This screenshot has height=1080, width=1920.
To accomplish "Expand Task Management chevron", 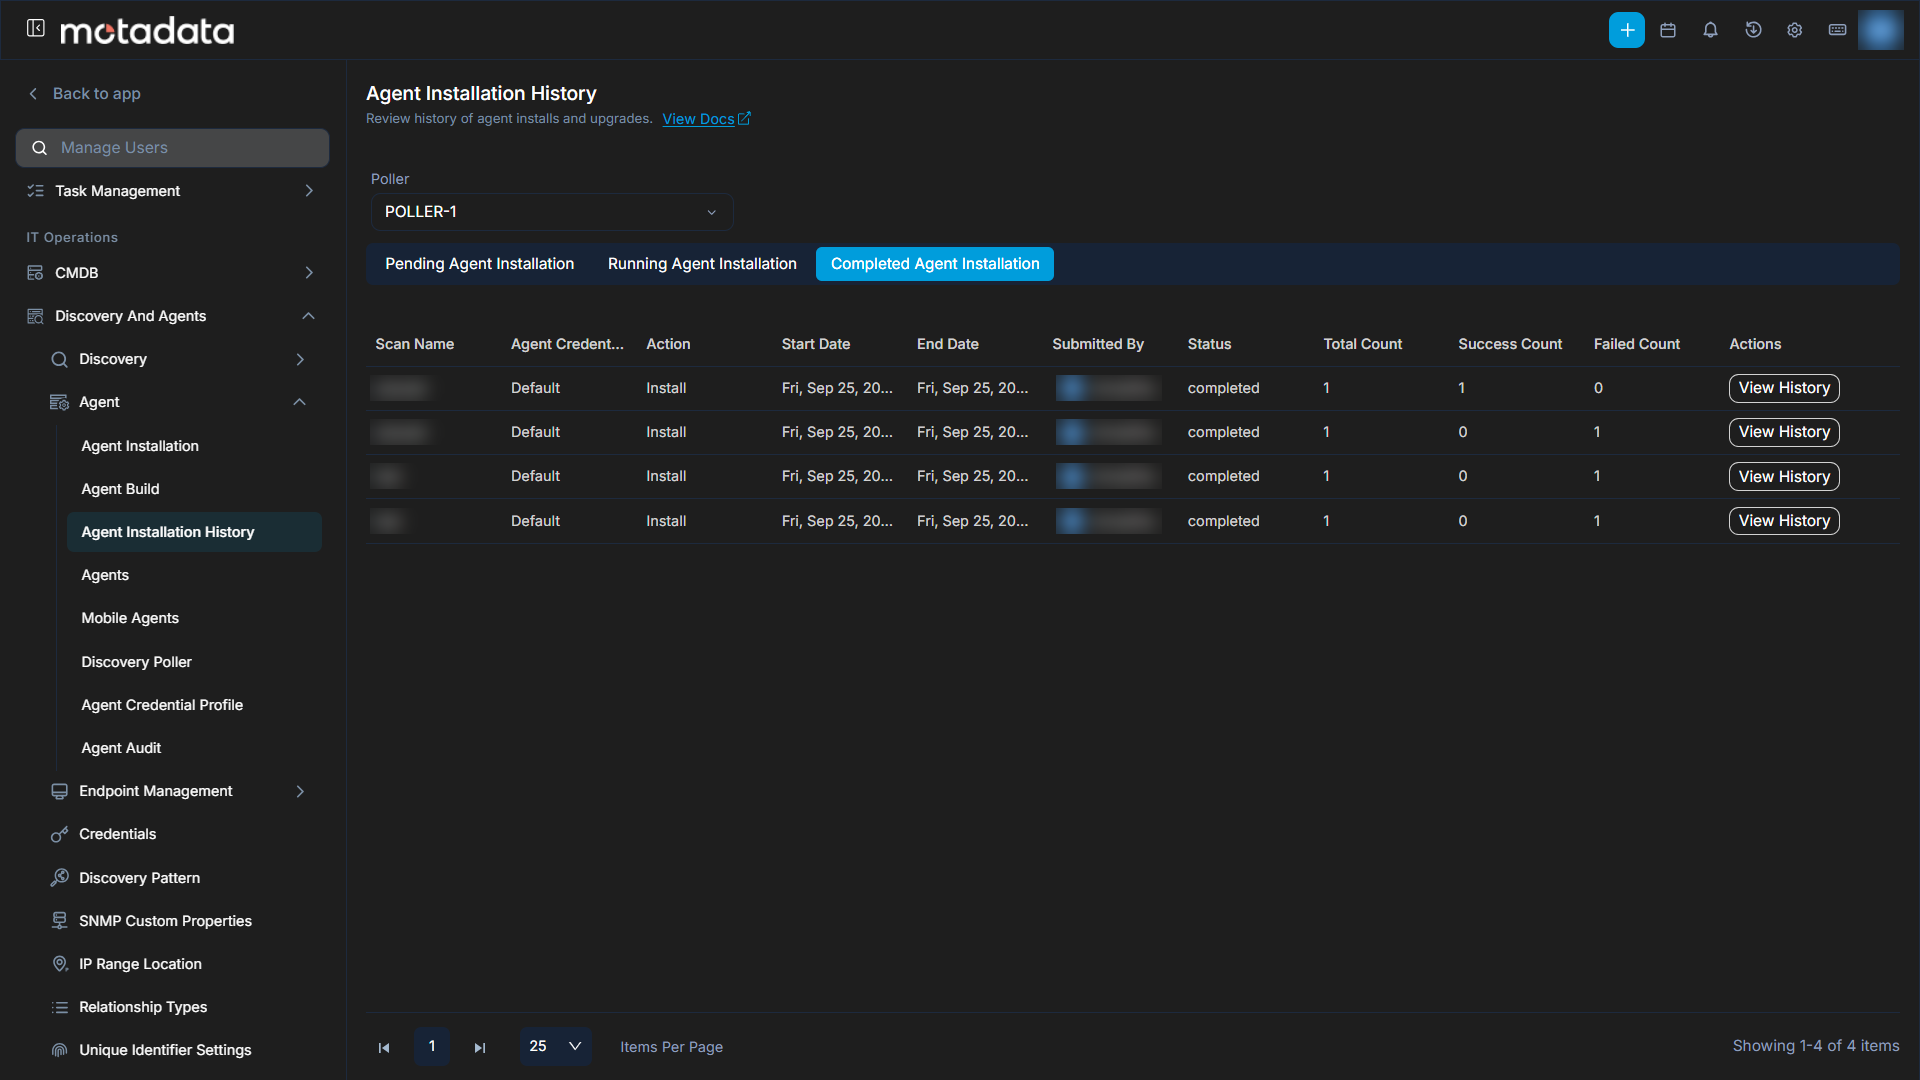I will coord(309,191).
